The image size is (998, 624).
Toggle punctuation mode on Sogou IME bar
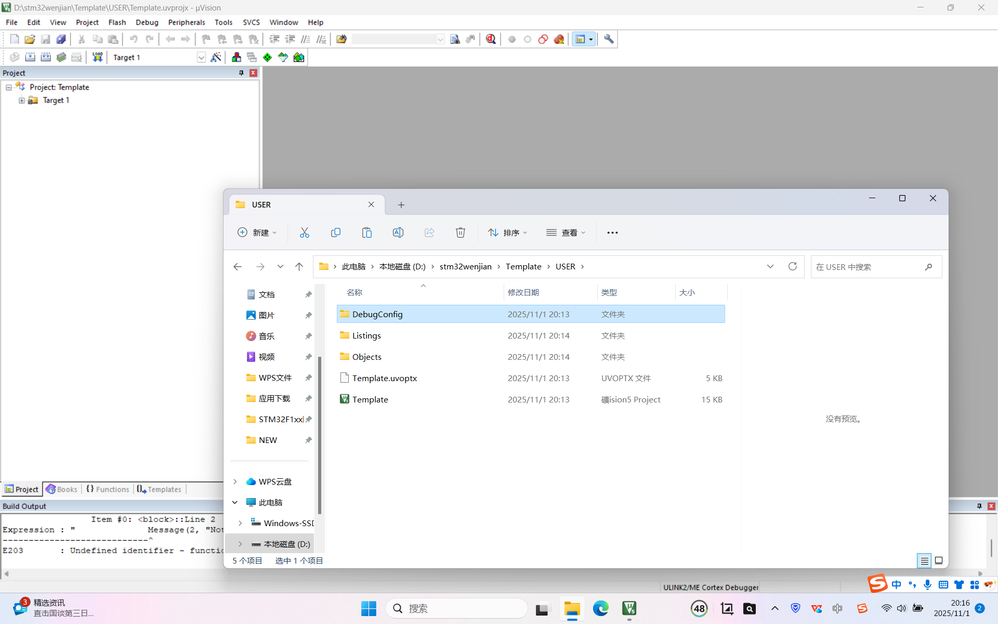pos(912,585)
